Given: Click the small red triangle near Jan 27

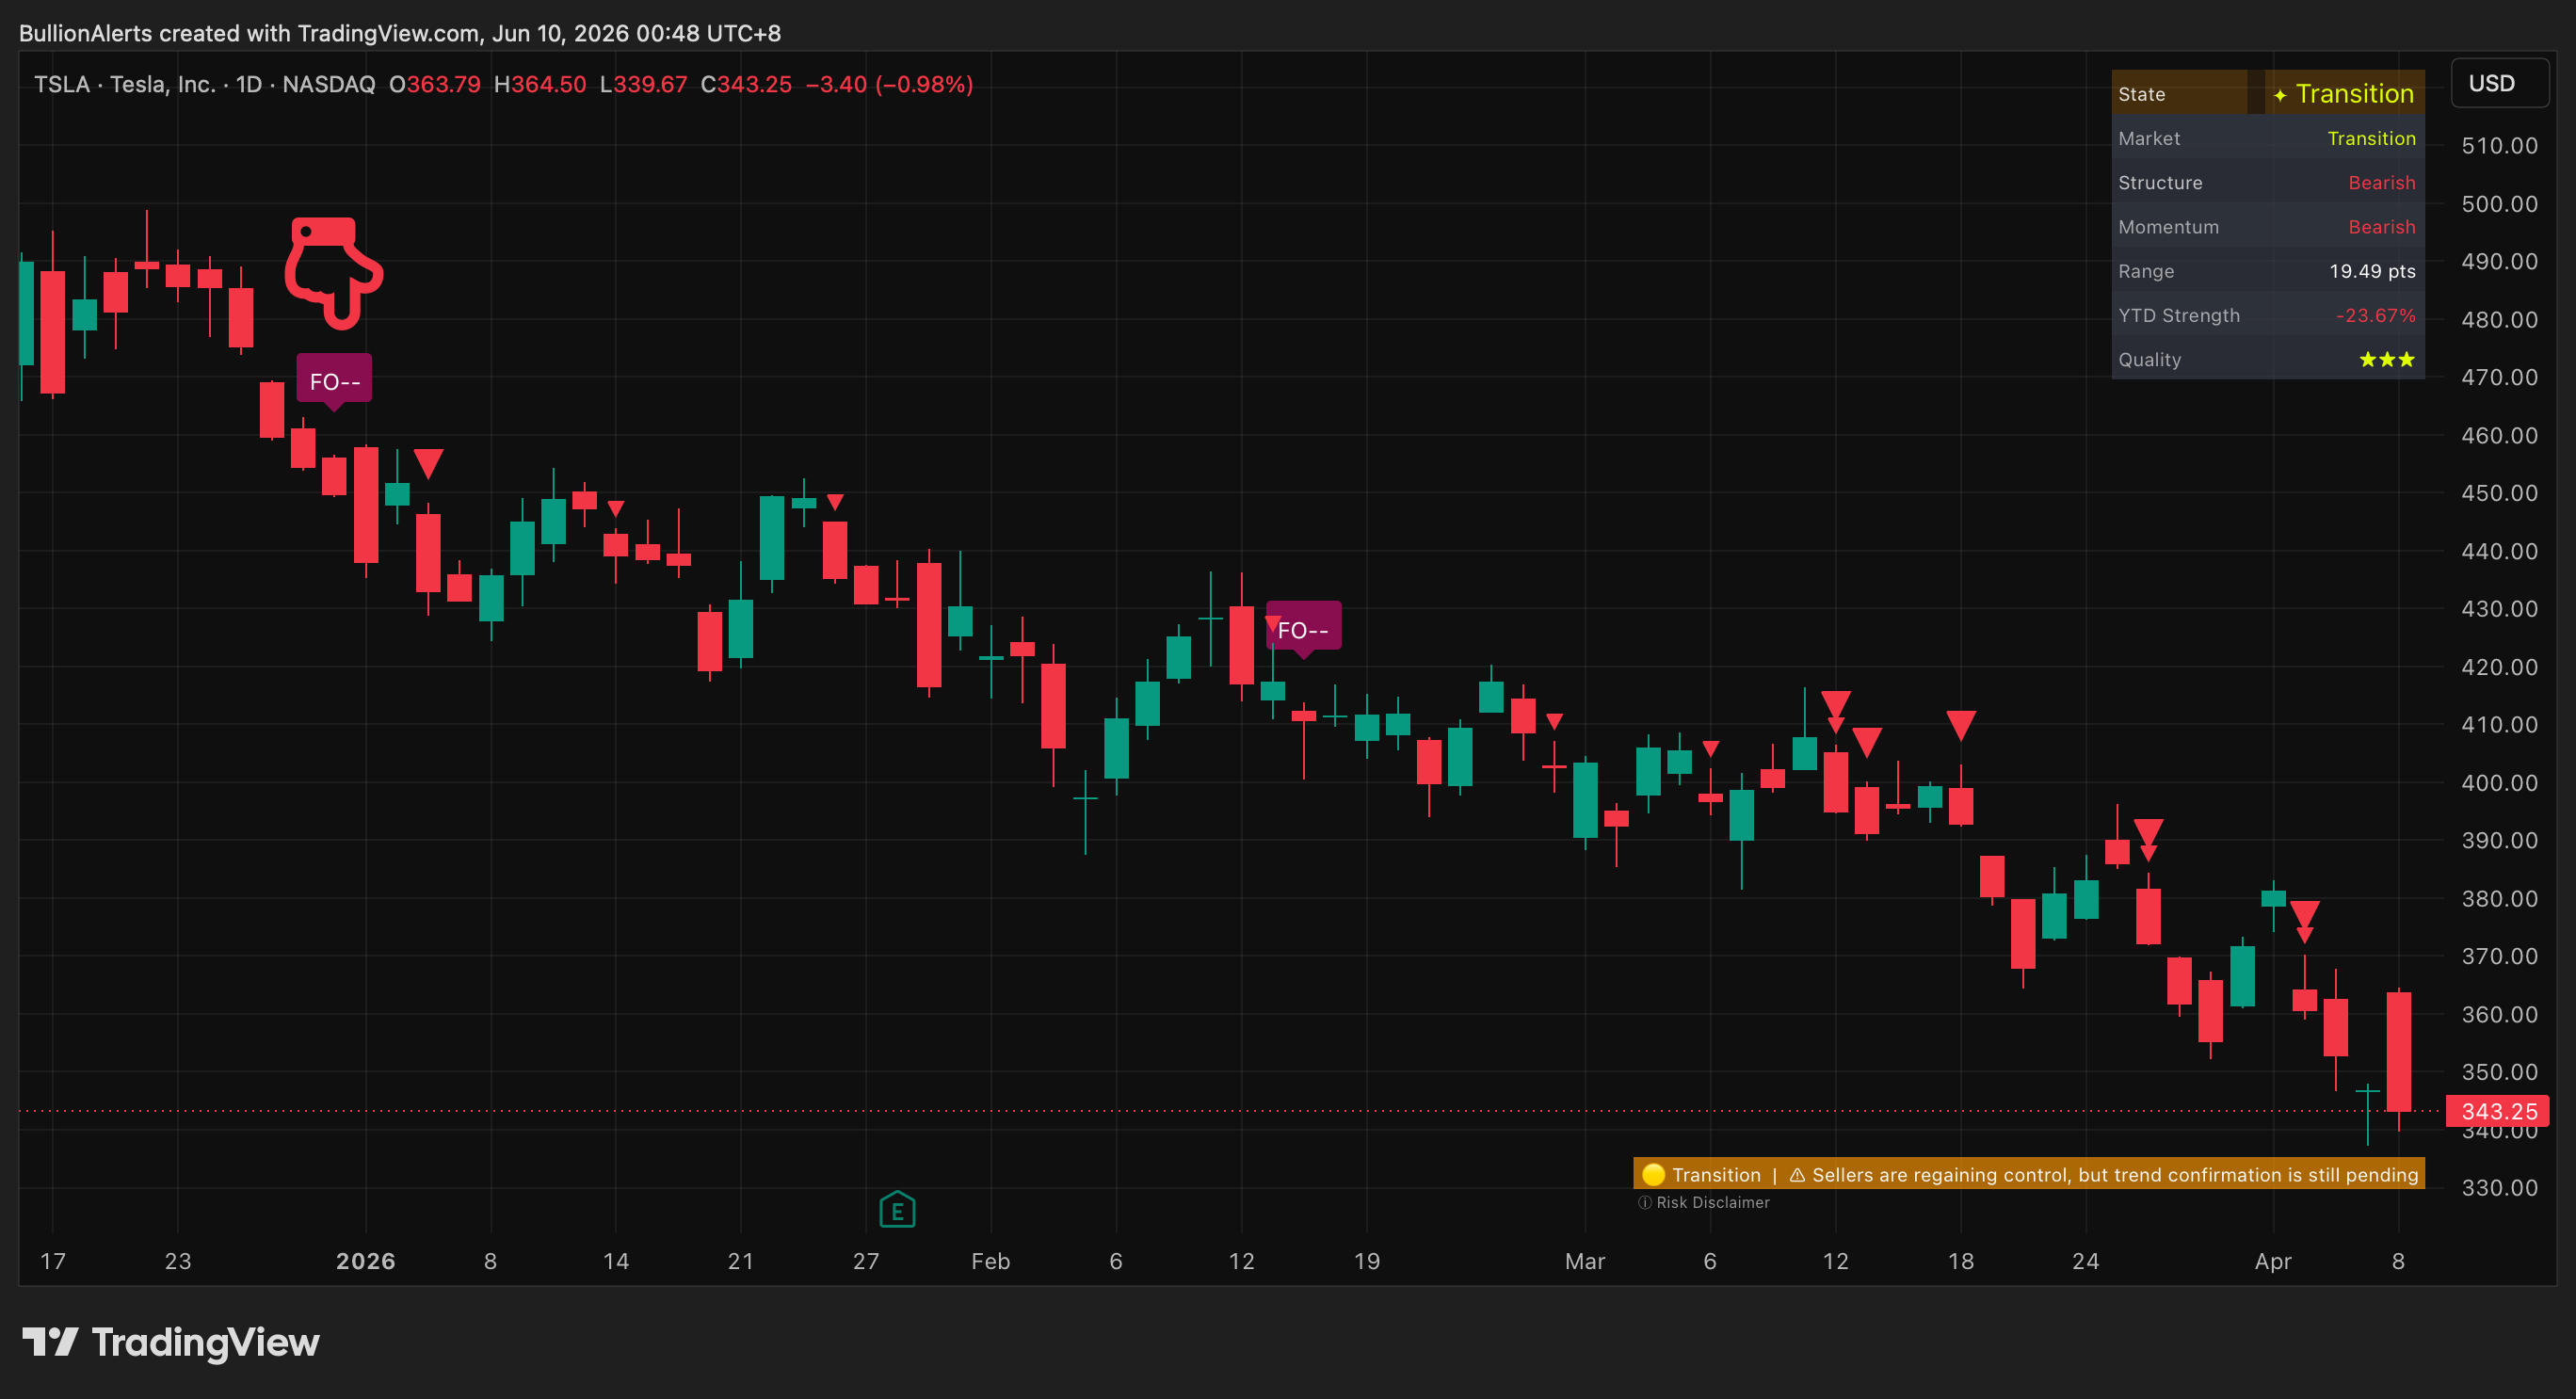Looking at the screenshot, I should click(x=835, y=501).
